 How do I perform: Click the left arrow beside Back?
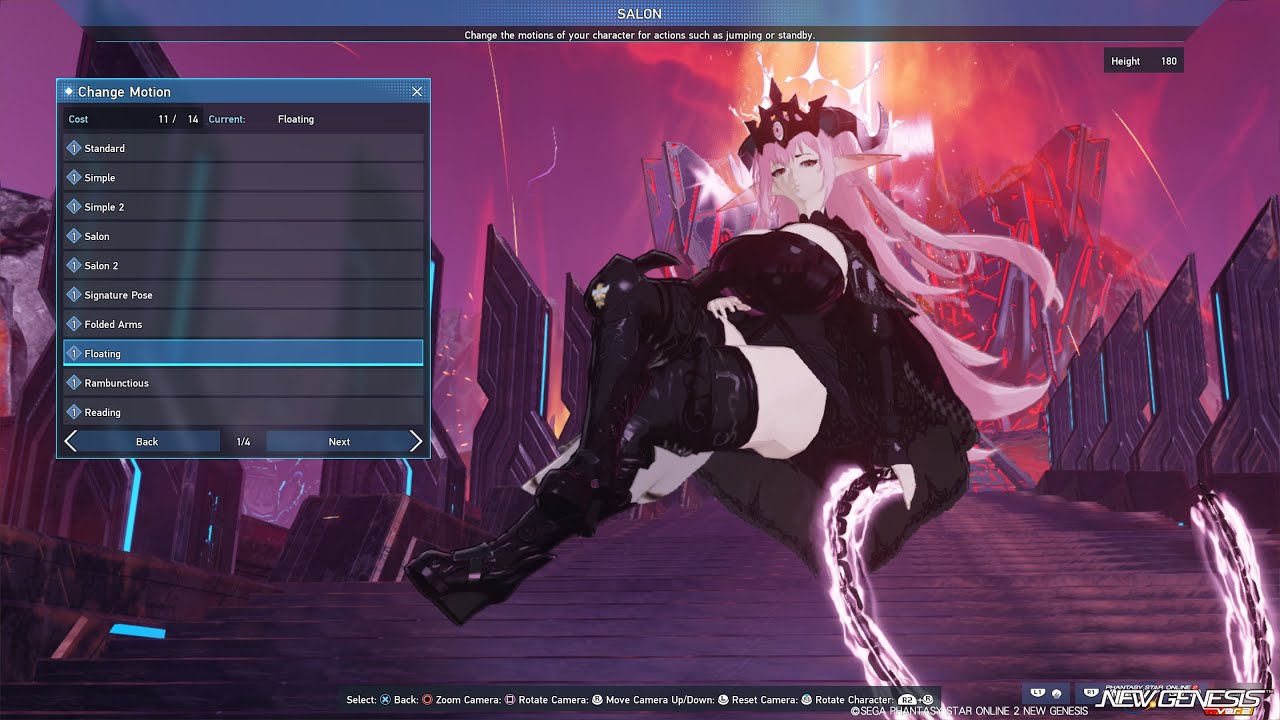point(70,441)
